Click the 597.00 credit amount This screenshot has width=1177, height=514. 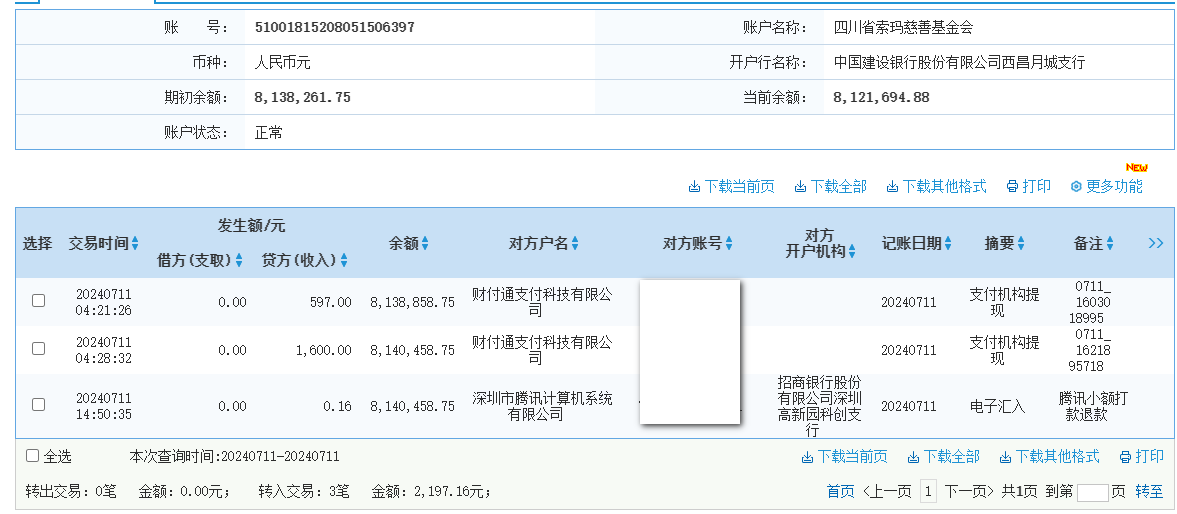tap(330, 302)
